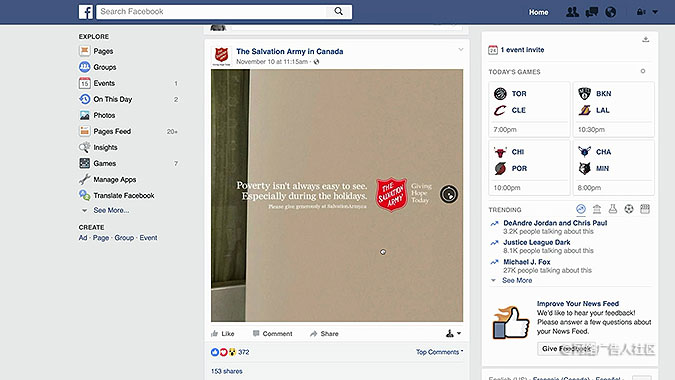Viewport: 675px width, 380px height.
Task: Open the post options chevron
Action: coord(461,49)
